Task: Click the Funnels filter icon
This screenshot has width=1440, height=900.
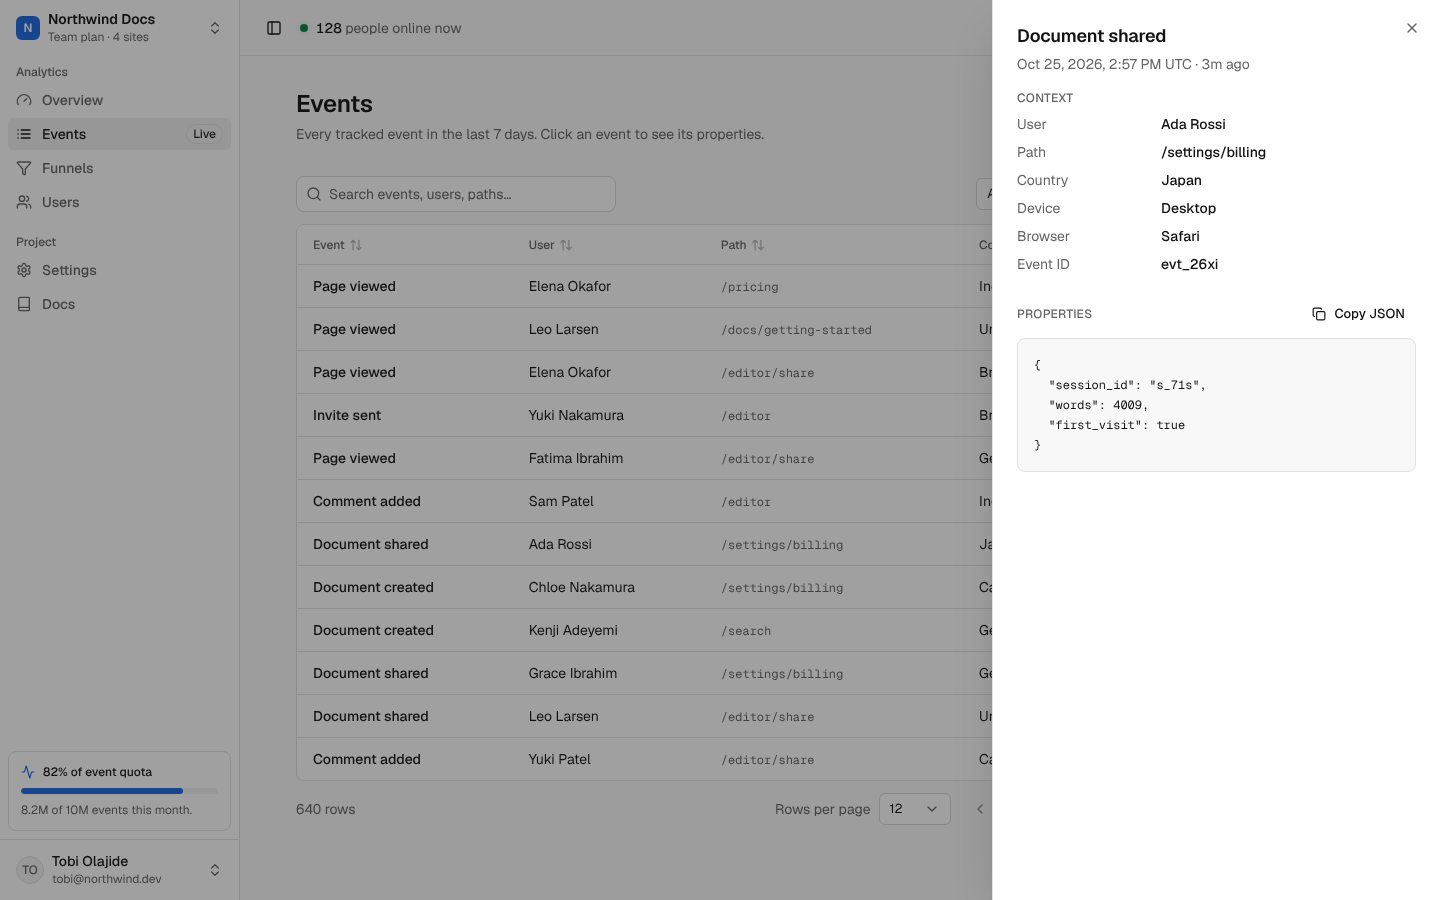Action: pos(24,168)
